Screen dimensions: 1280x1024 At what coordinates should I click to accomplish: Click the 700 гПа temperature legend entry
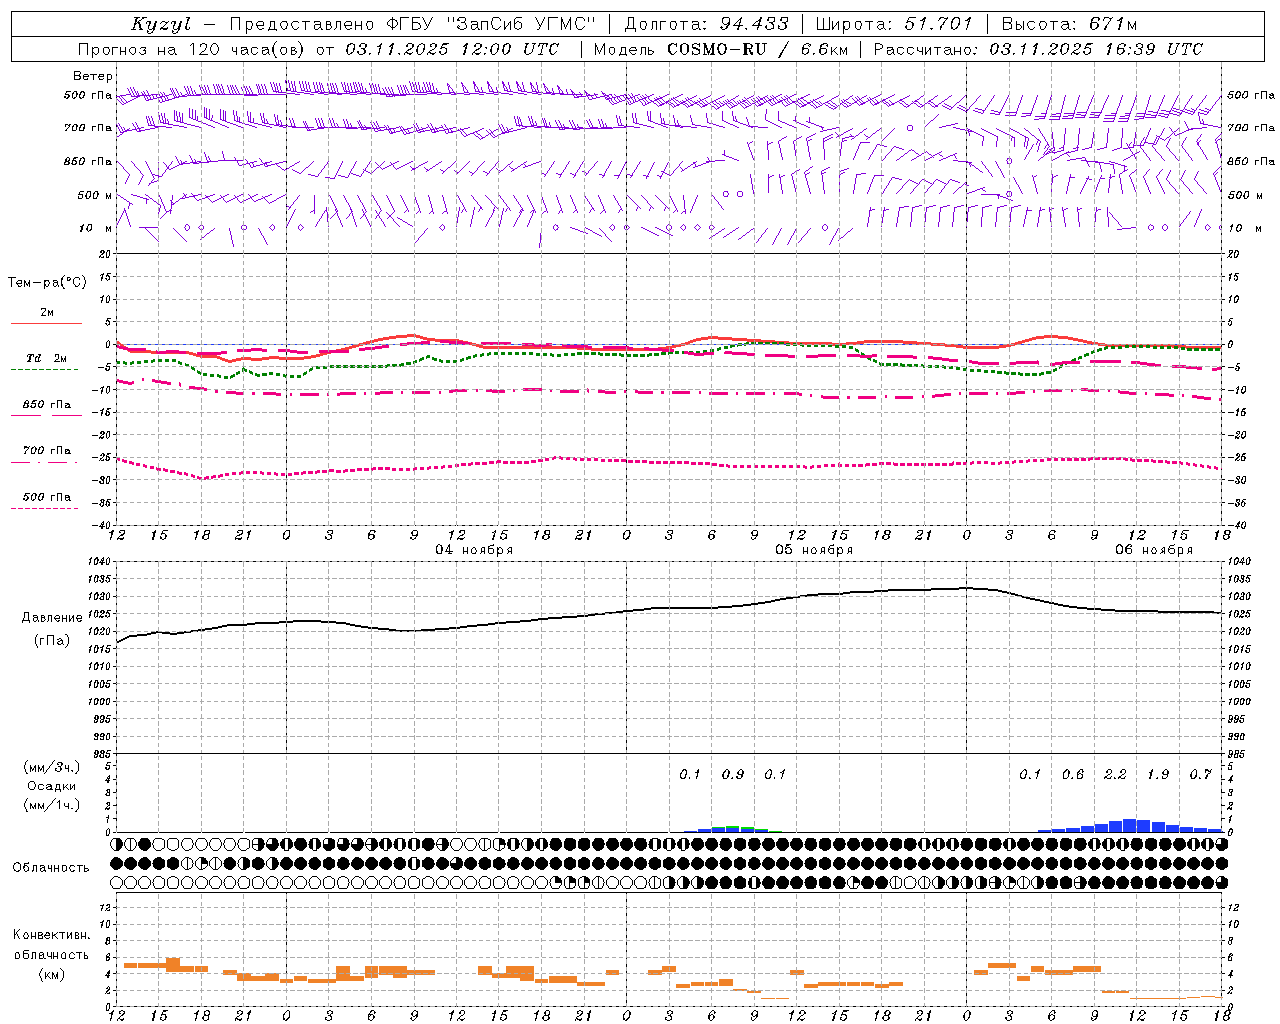coord(47,451)
